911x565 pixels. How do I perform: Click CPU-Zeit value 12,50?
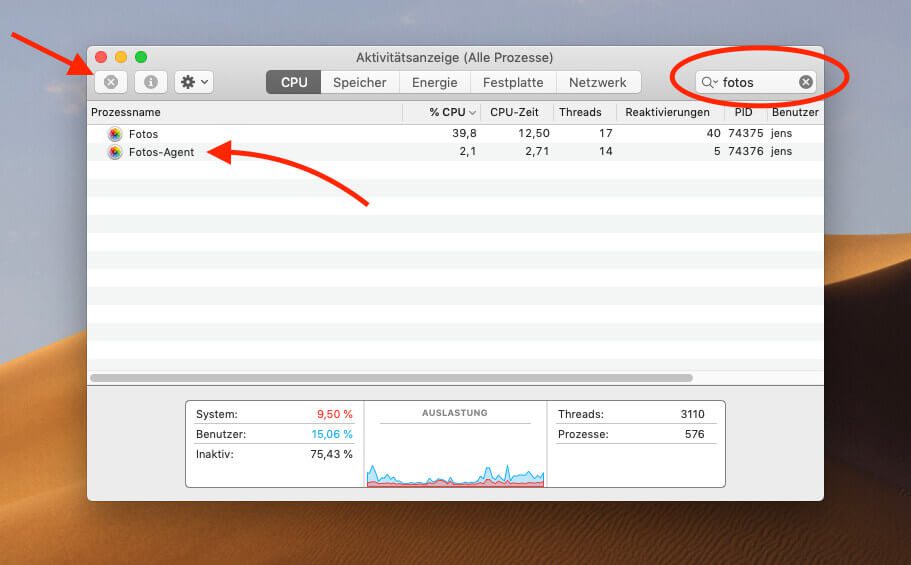[x=534, y=133]
